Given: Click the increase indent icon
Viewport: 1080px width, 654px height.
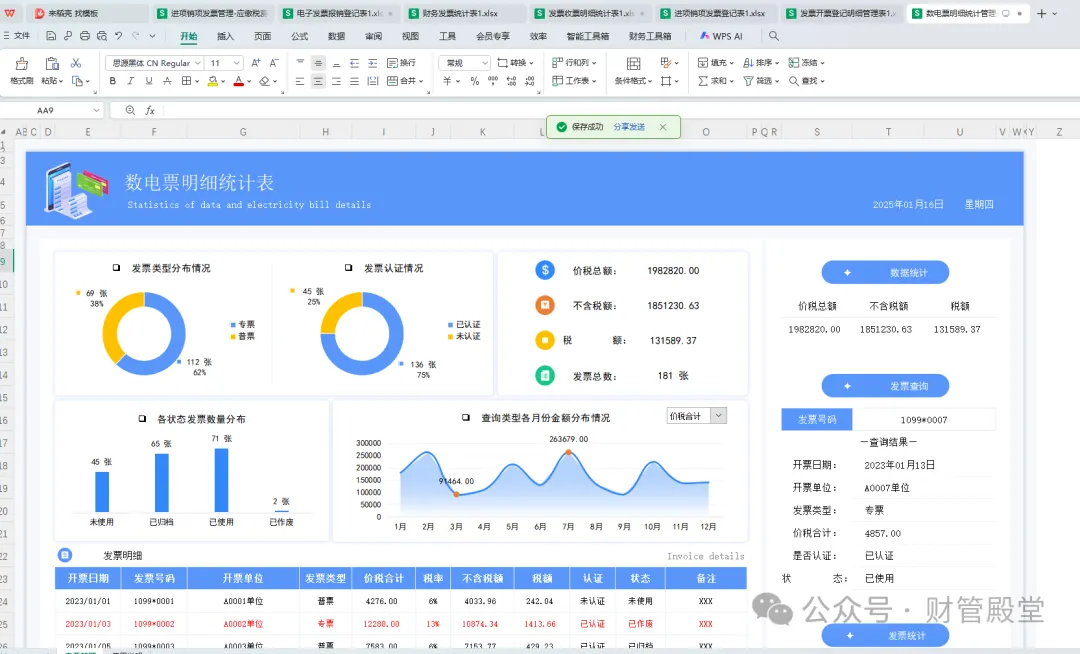Looking at the screenshot, I should click(373, 63).
